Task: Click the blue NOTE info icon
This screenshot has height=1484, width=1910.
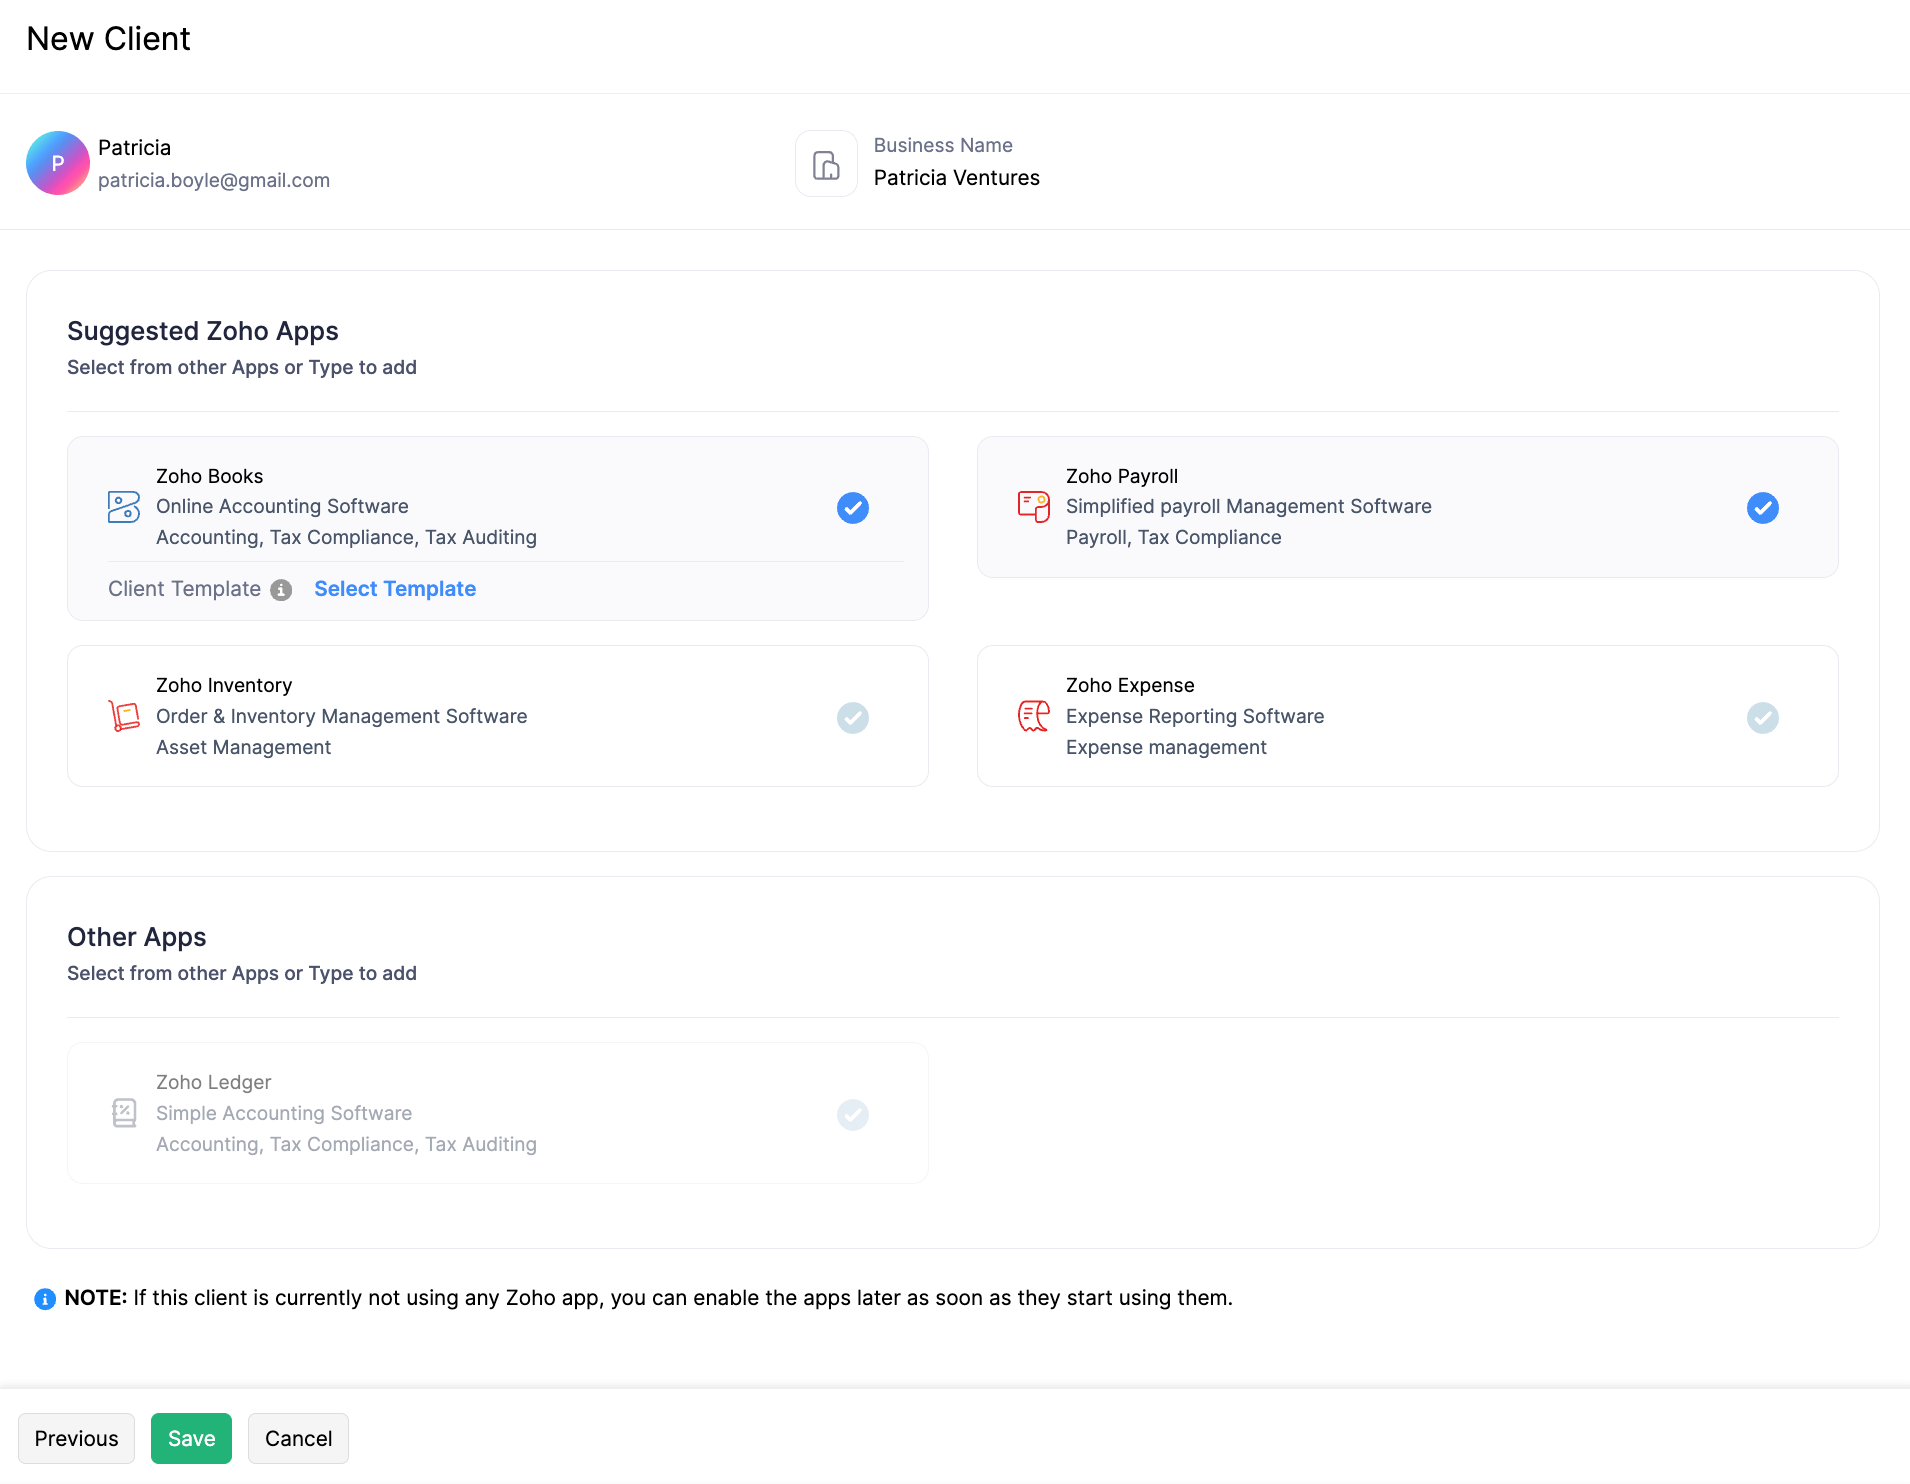Action: pos(45,1299)
